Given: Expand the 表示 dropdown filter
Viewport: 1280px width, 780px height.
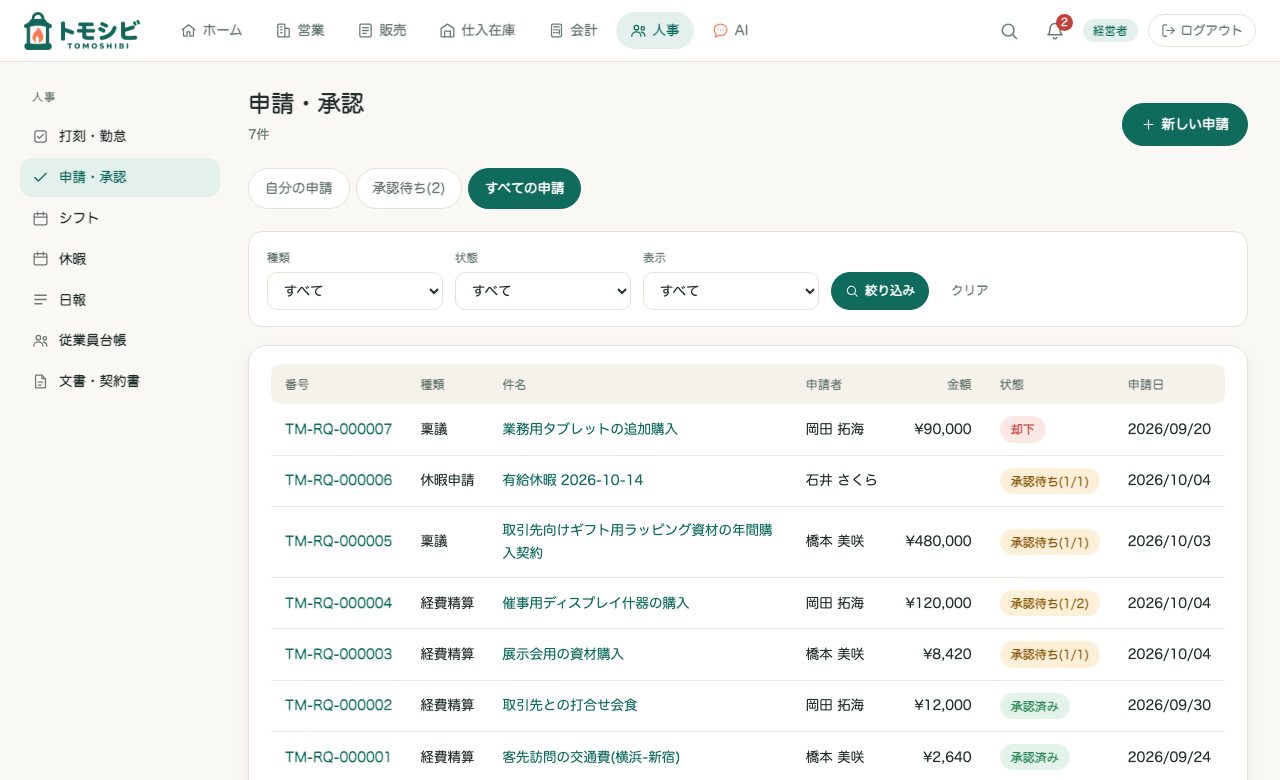Looking at the screenshot, I should [731, 291].
